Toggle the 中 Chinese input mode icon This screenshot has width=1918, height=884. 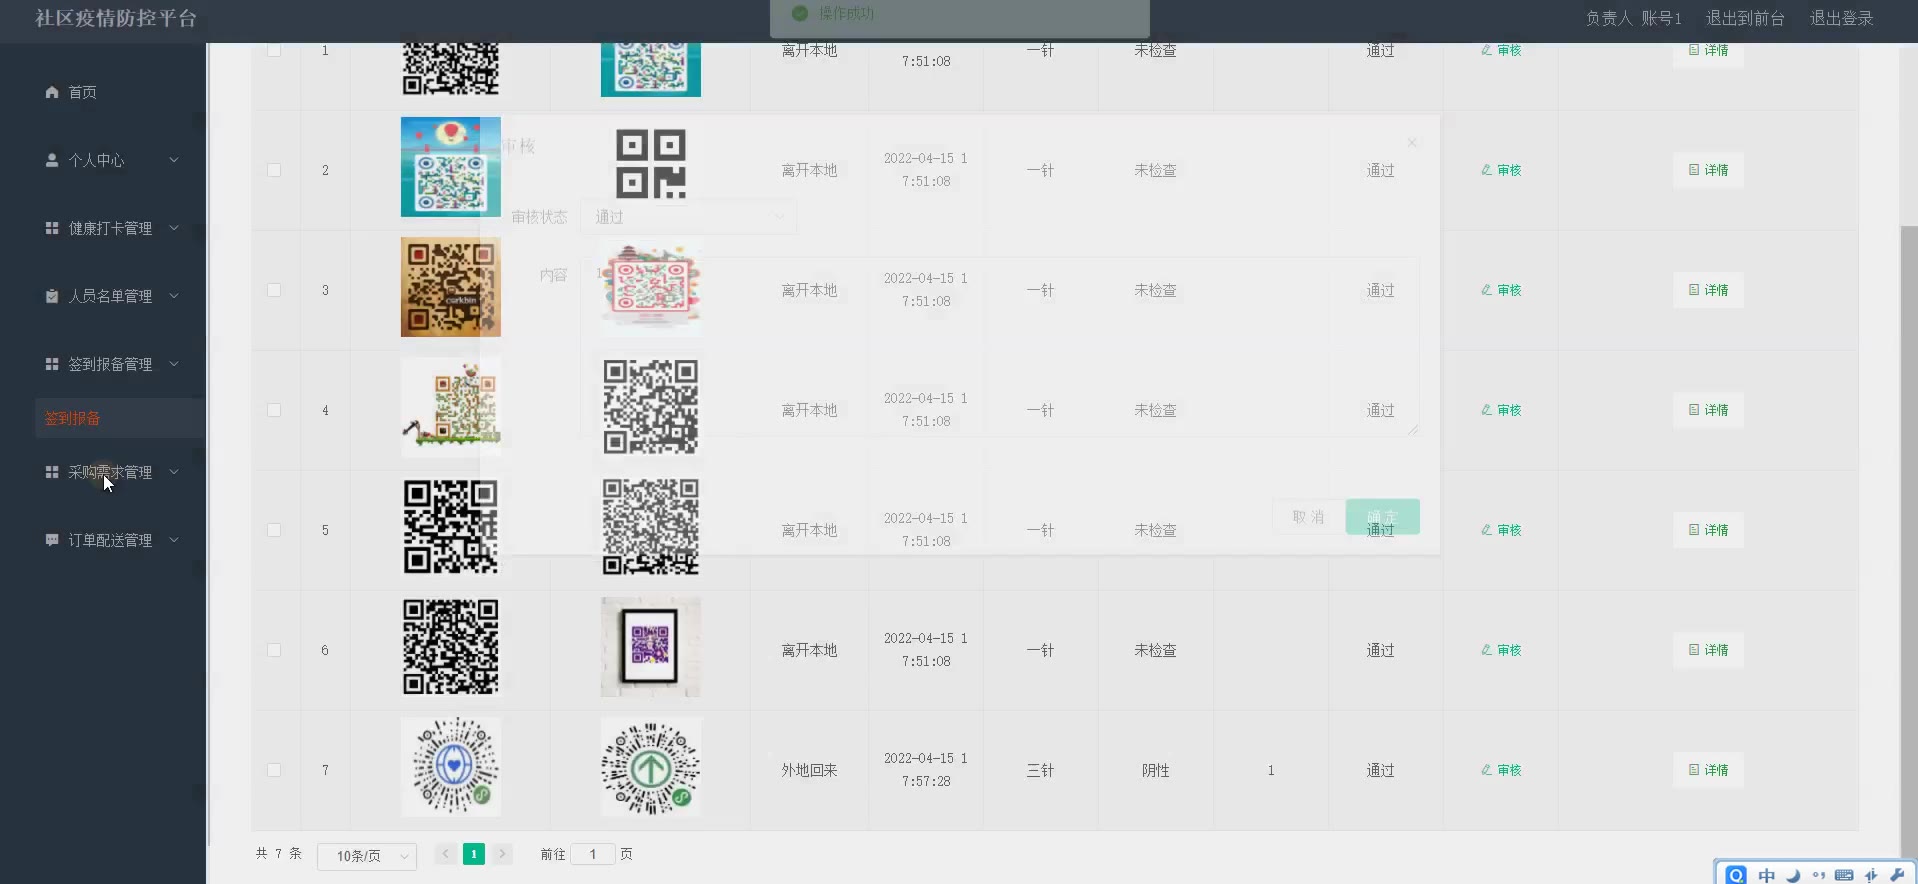click(1767, 875)
